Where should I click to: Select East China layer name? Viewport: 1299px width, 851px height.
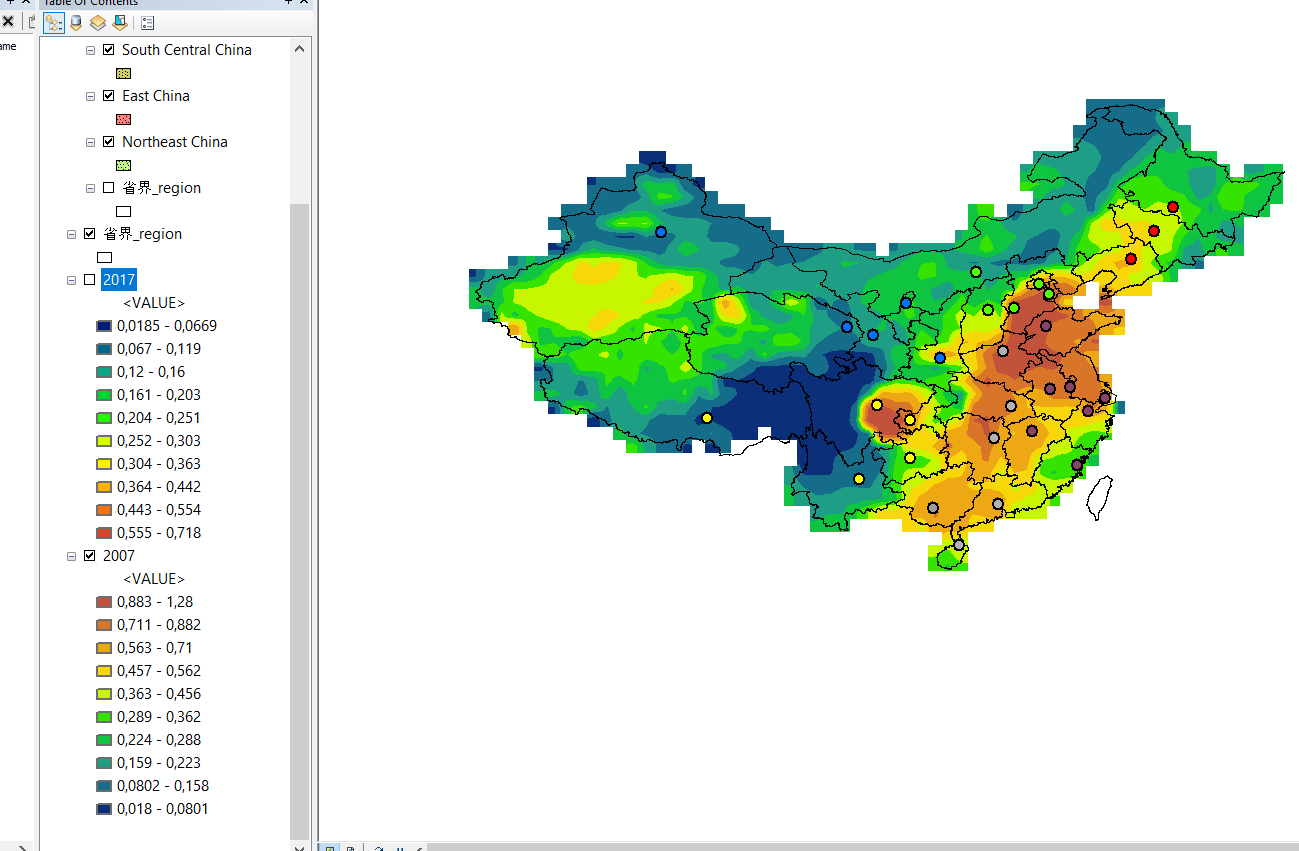tap(156, 95)
